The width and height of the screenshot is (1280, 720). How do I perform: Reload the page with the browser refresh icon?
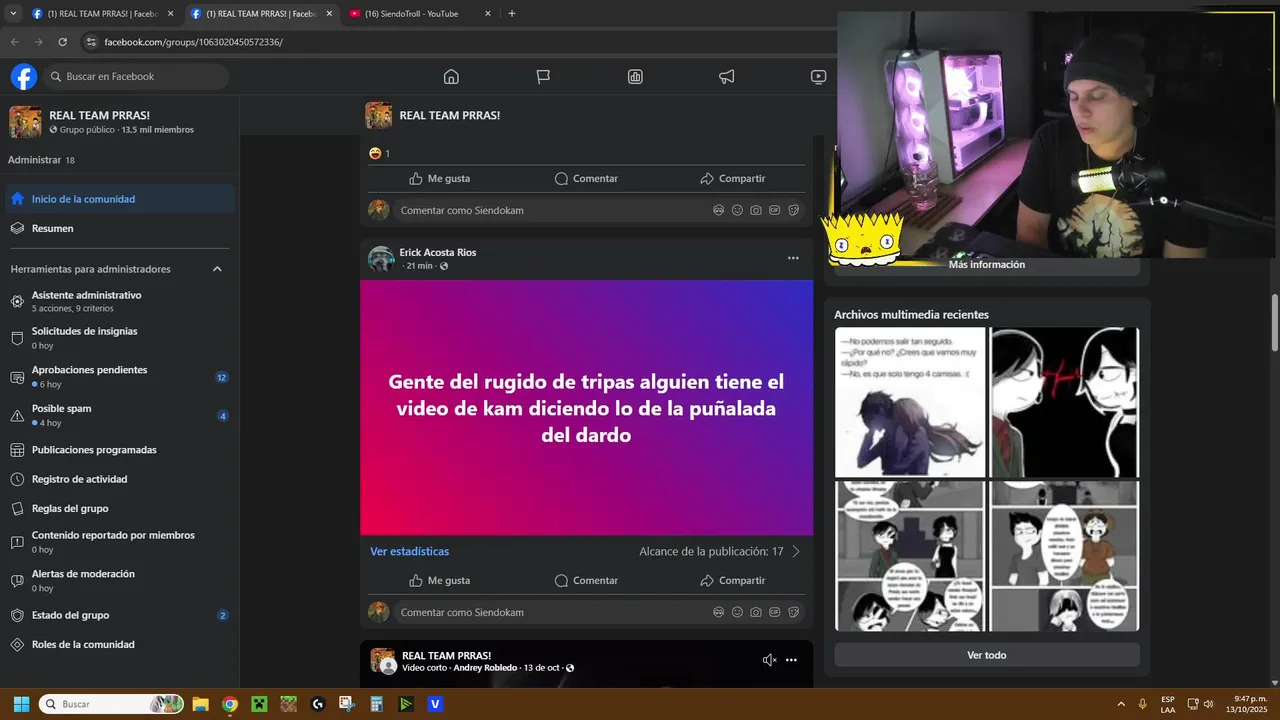pyautogui.click(x=62, y=42)
